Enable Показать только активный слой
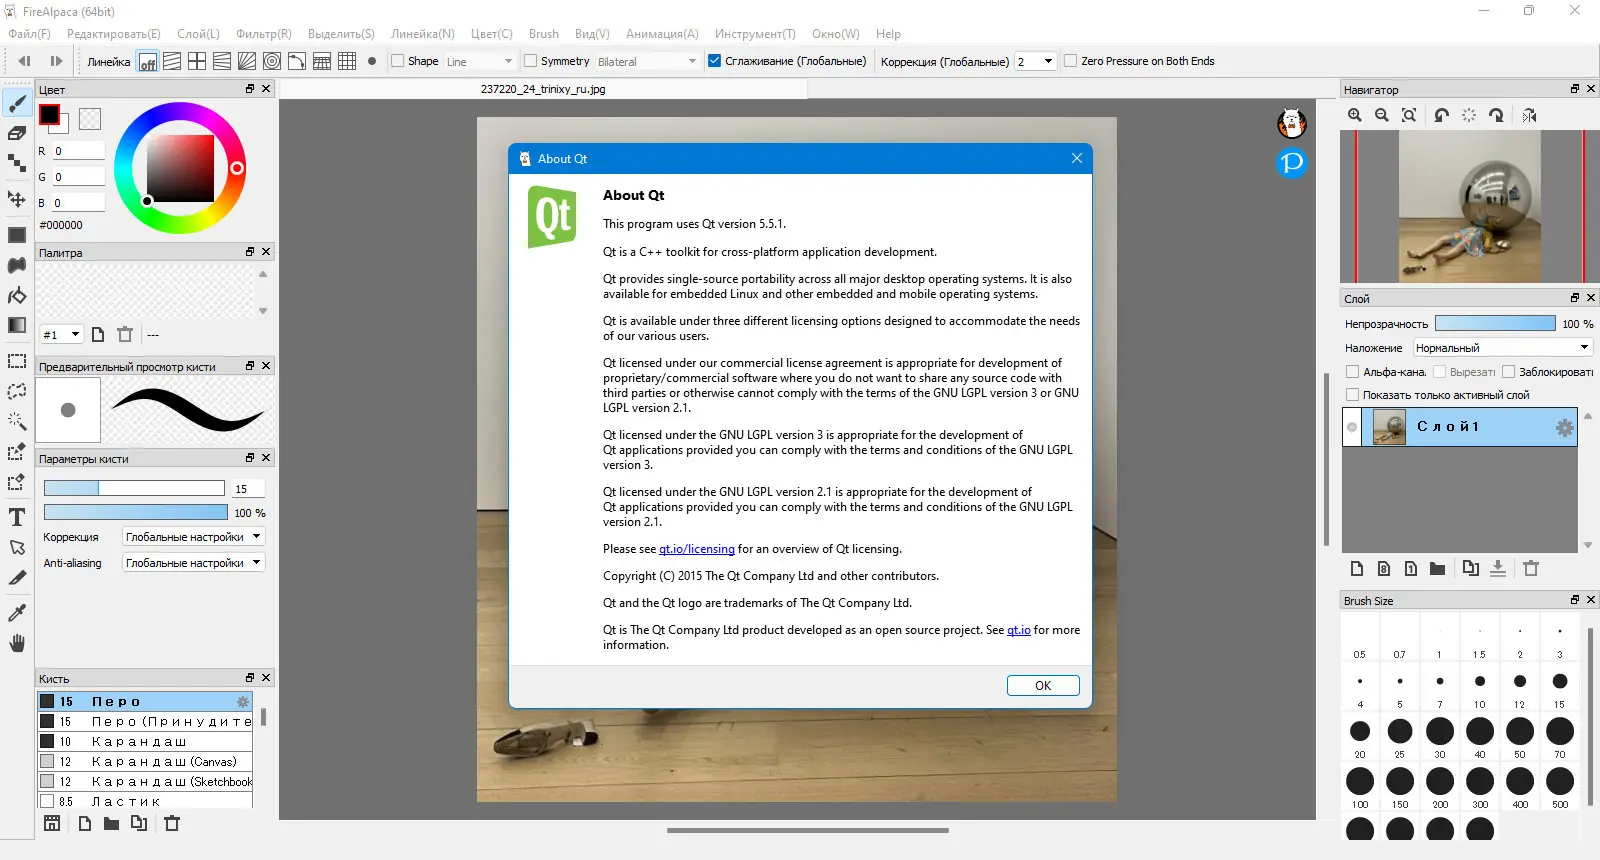Image resolution: width=1600 pixels, height=860 pixels. point(1352,395)
